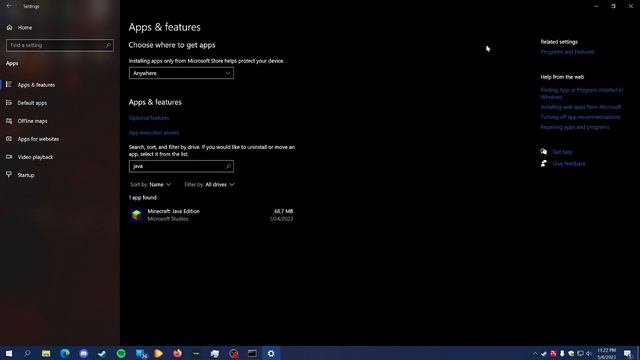Click the microphone tray icon
The image size is (640, 360).
coord(562,353)
